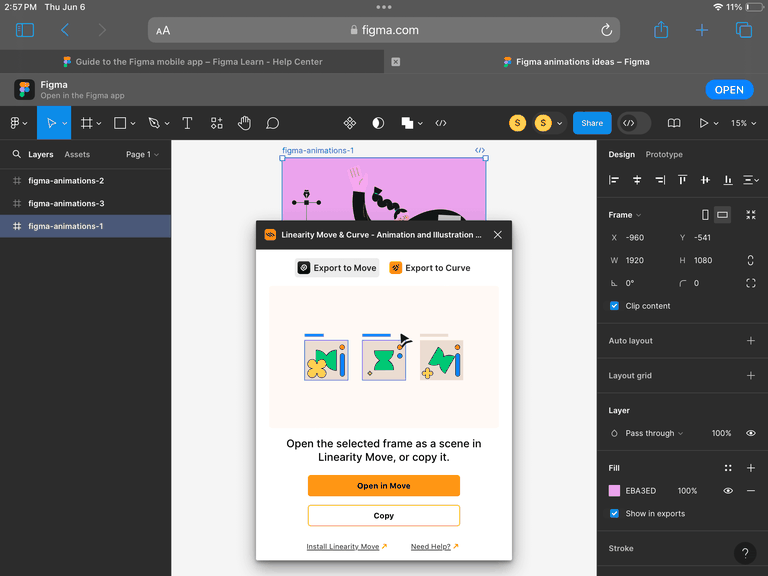Select the Hand tool

(244, 123)
